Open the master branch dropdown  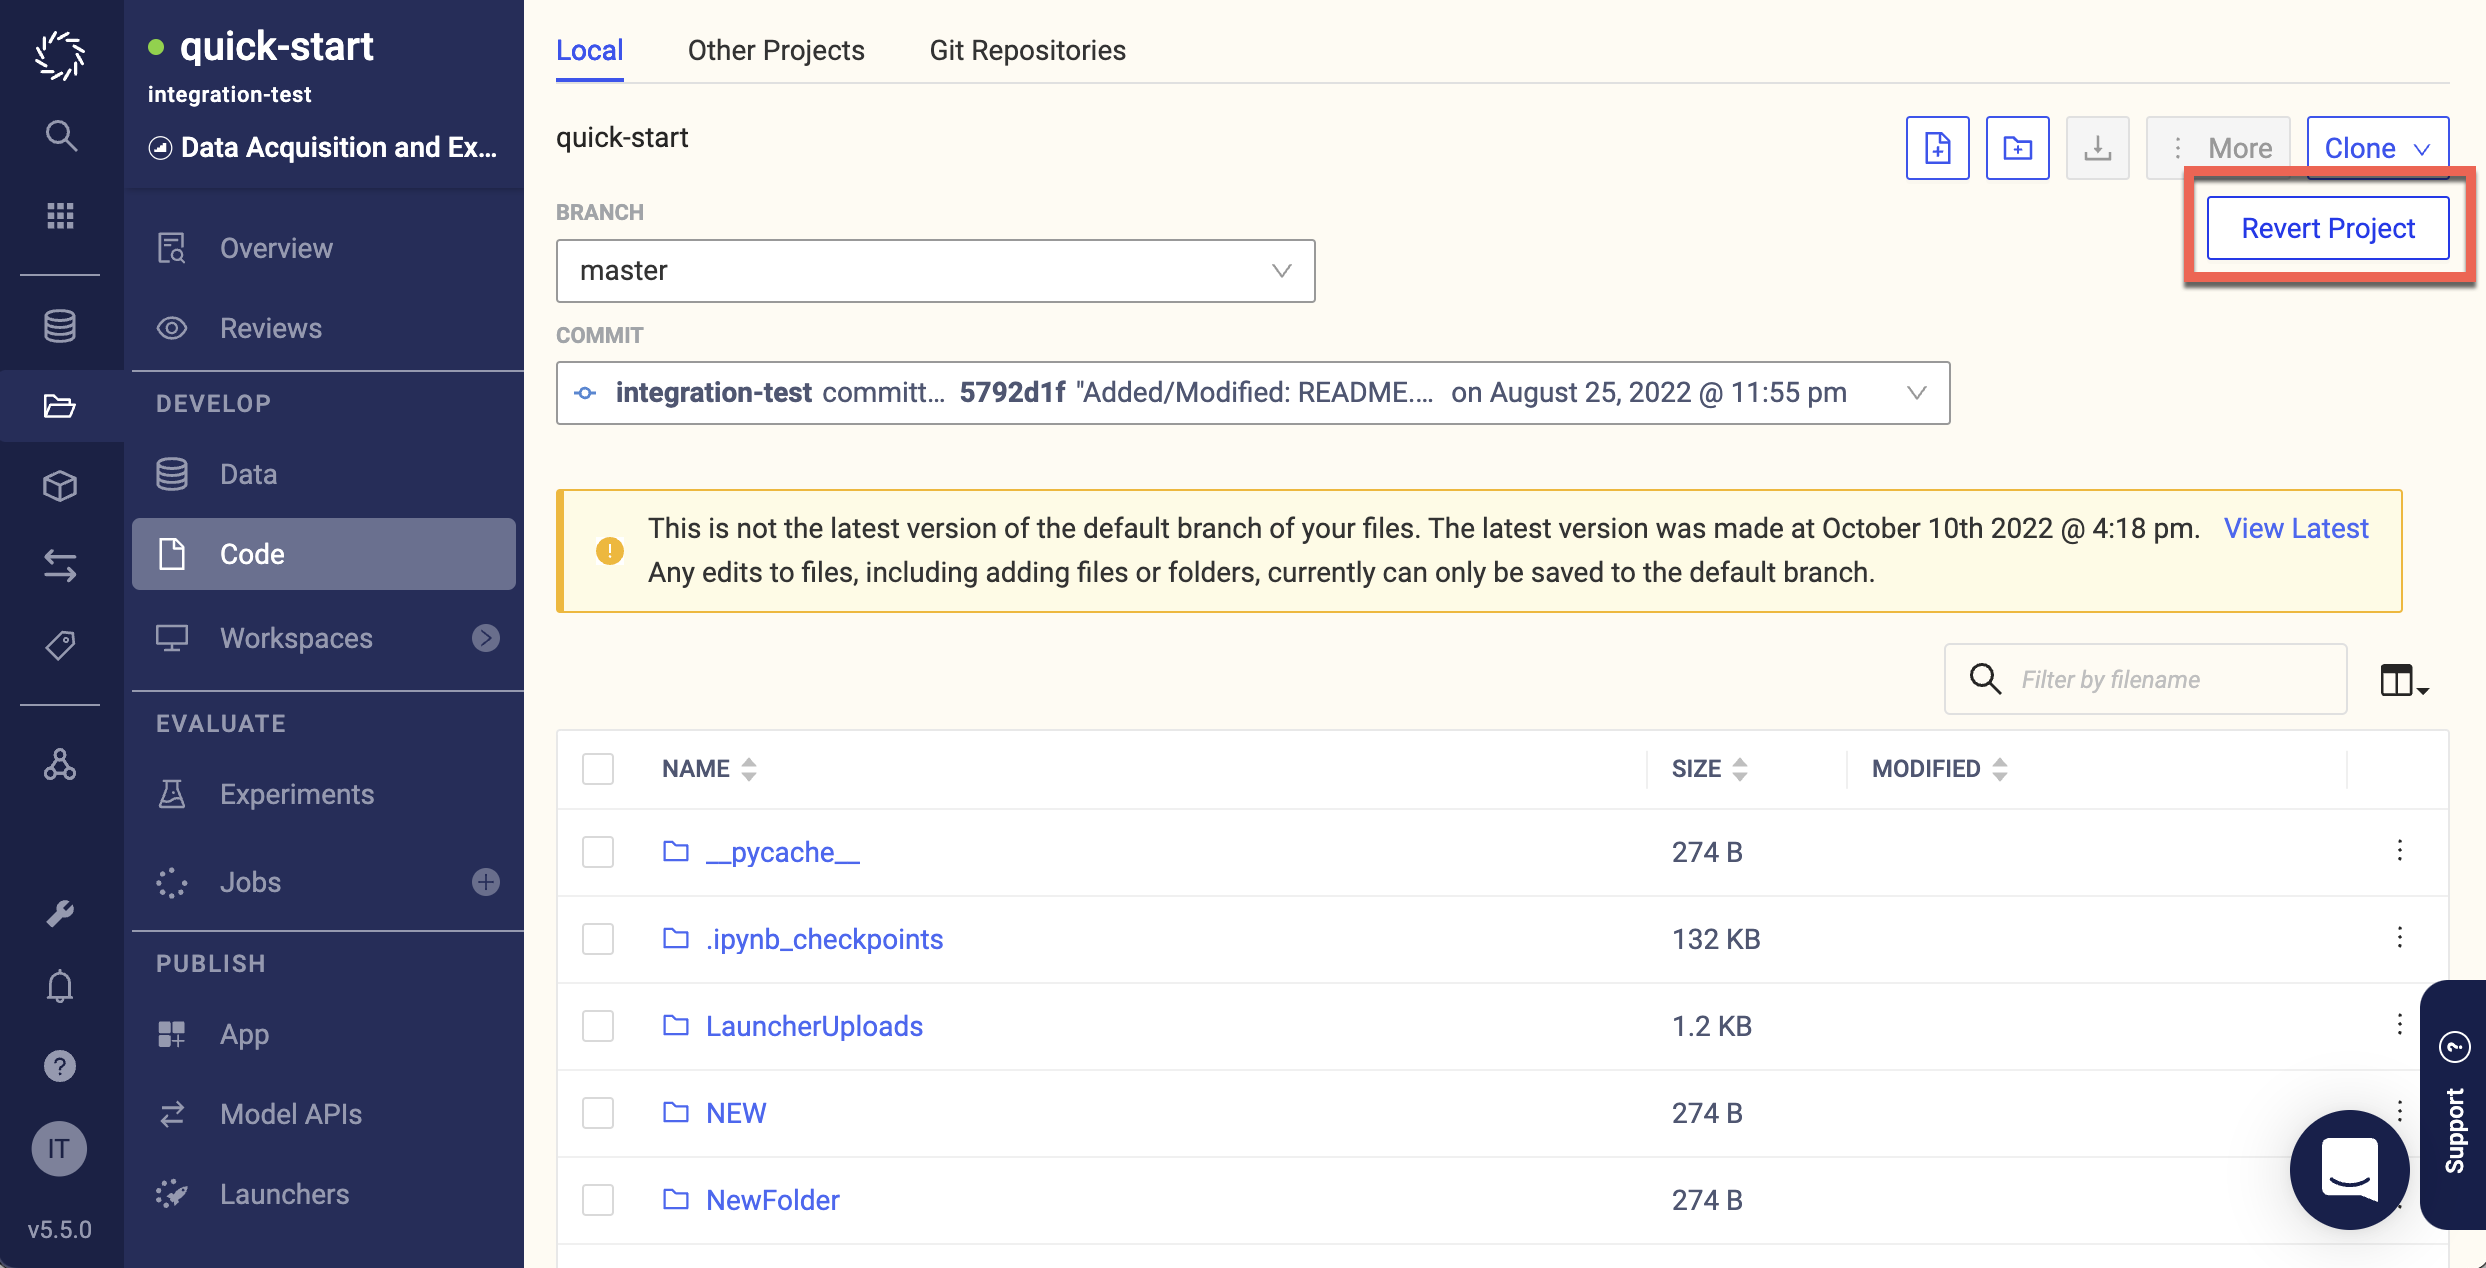tap(935, 271)
